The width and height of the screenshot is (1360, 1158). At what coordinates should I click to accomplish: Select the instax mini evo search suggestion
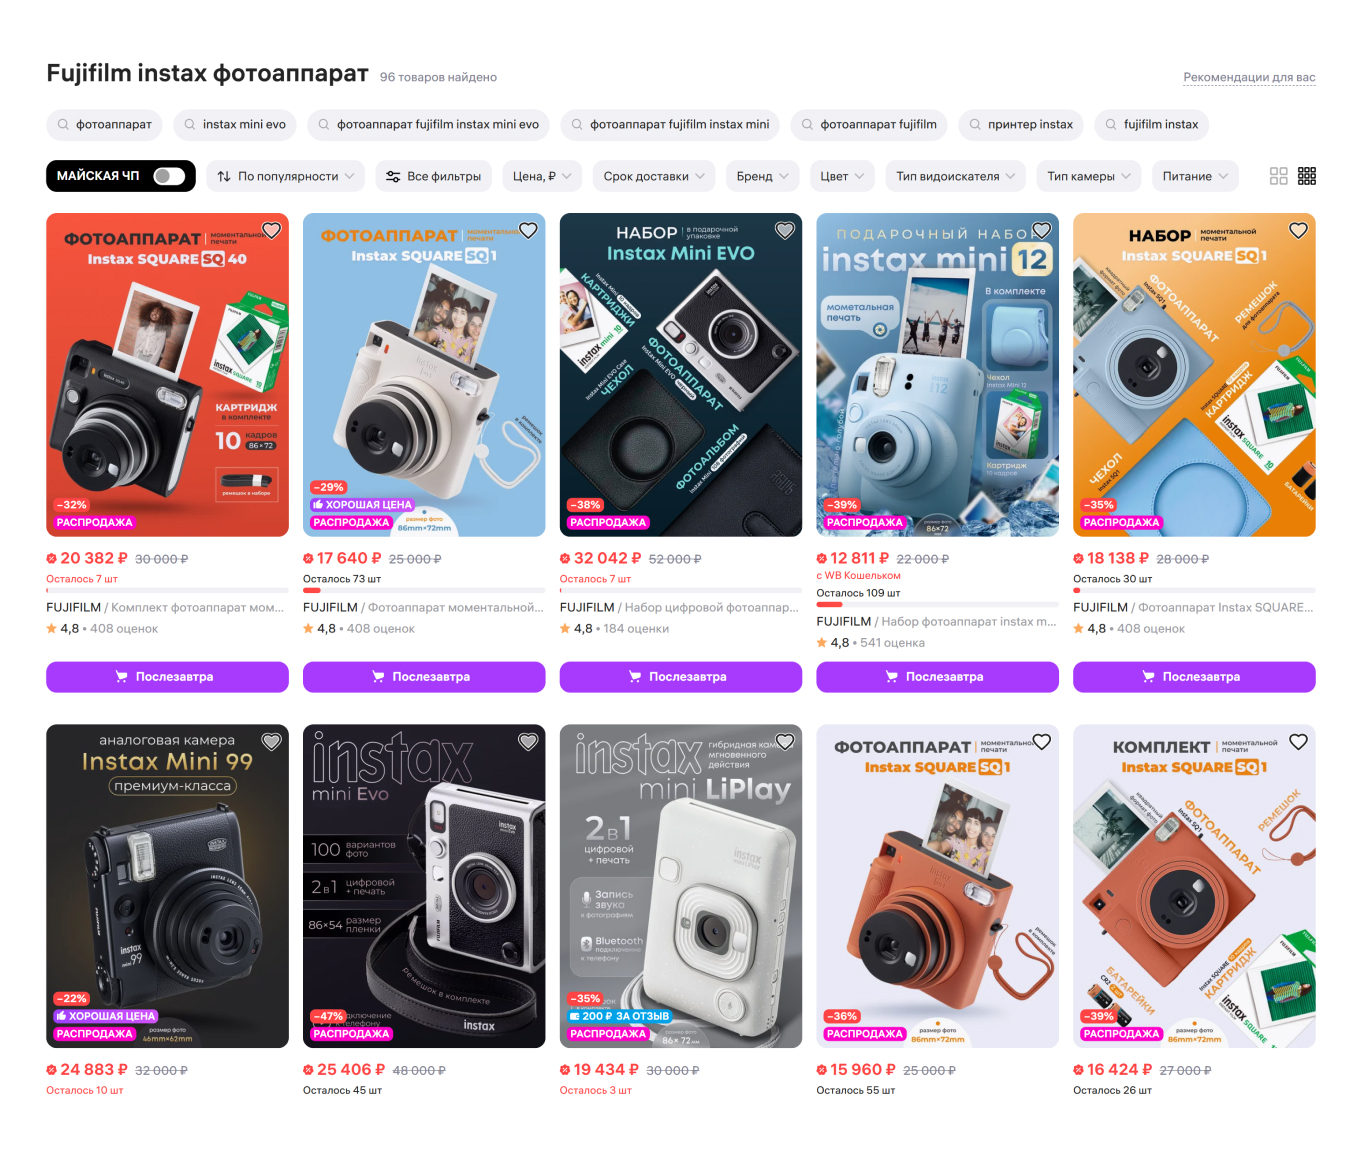[x=235, y=124]
